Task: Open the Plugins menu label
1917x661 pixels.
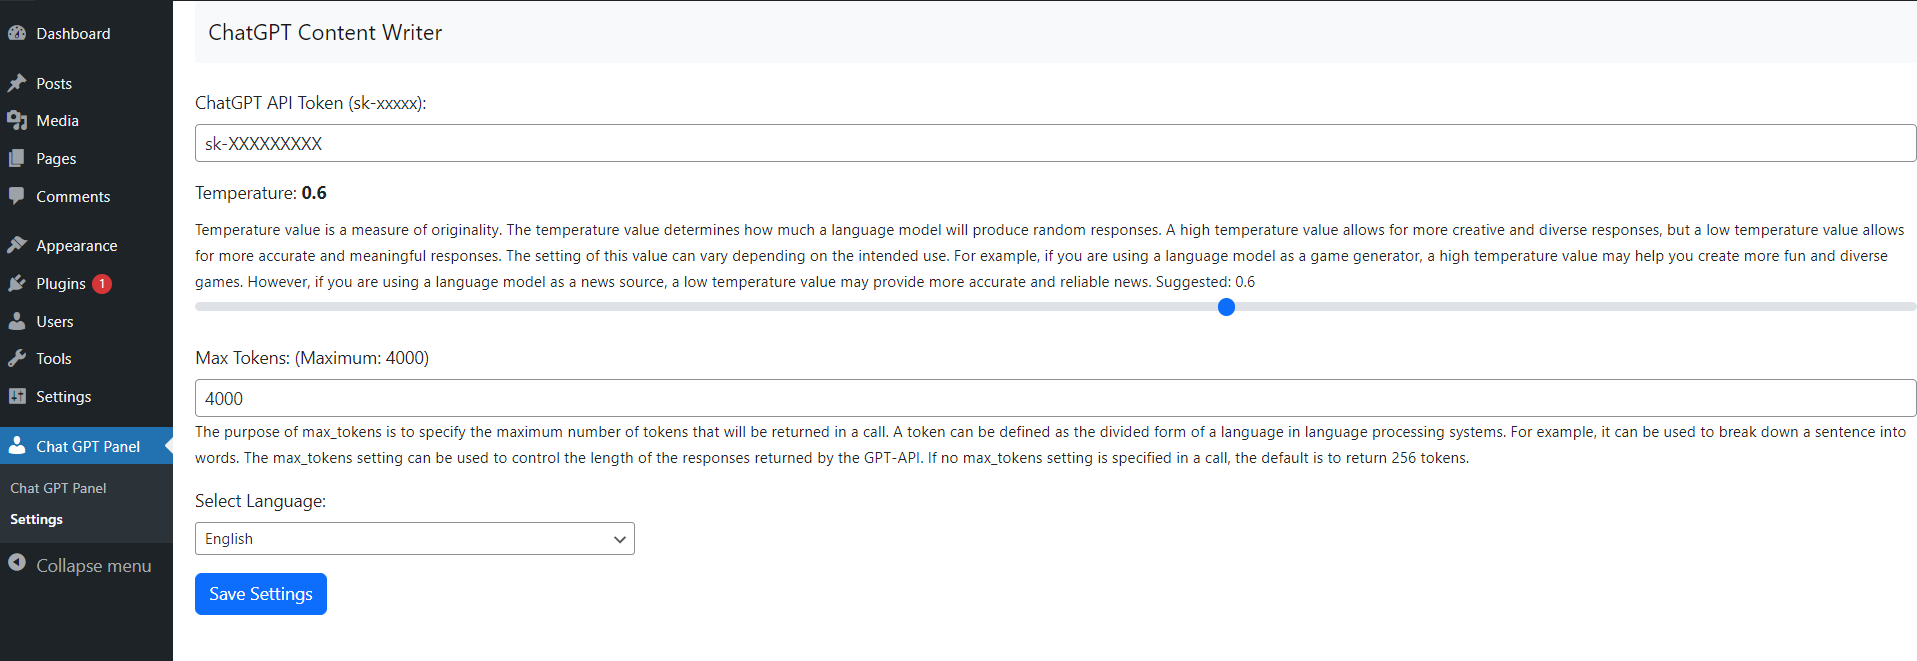Action: 61,283
